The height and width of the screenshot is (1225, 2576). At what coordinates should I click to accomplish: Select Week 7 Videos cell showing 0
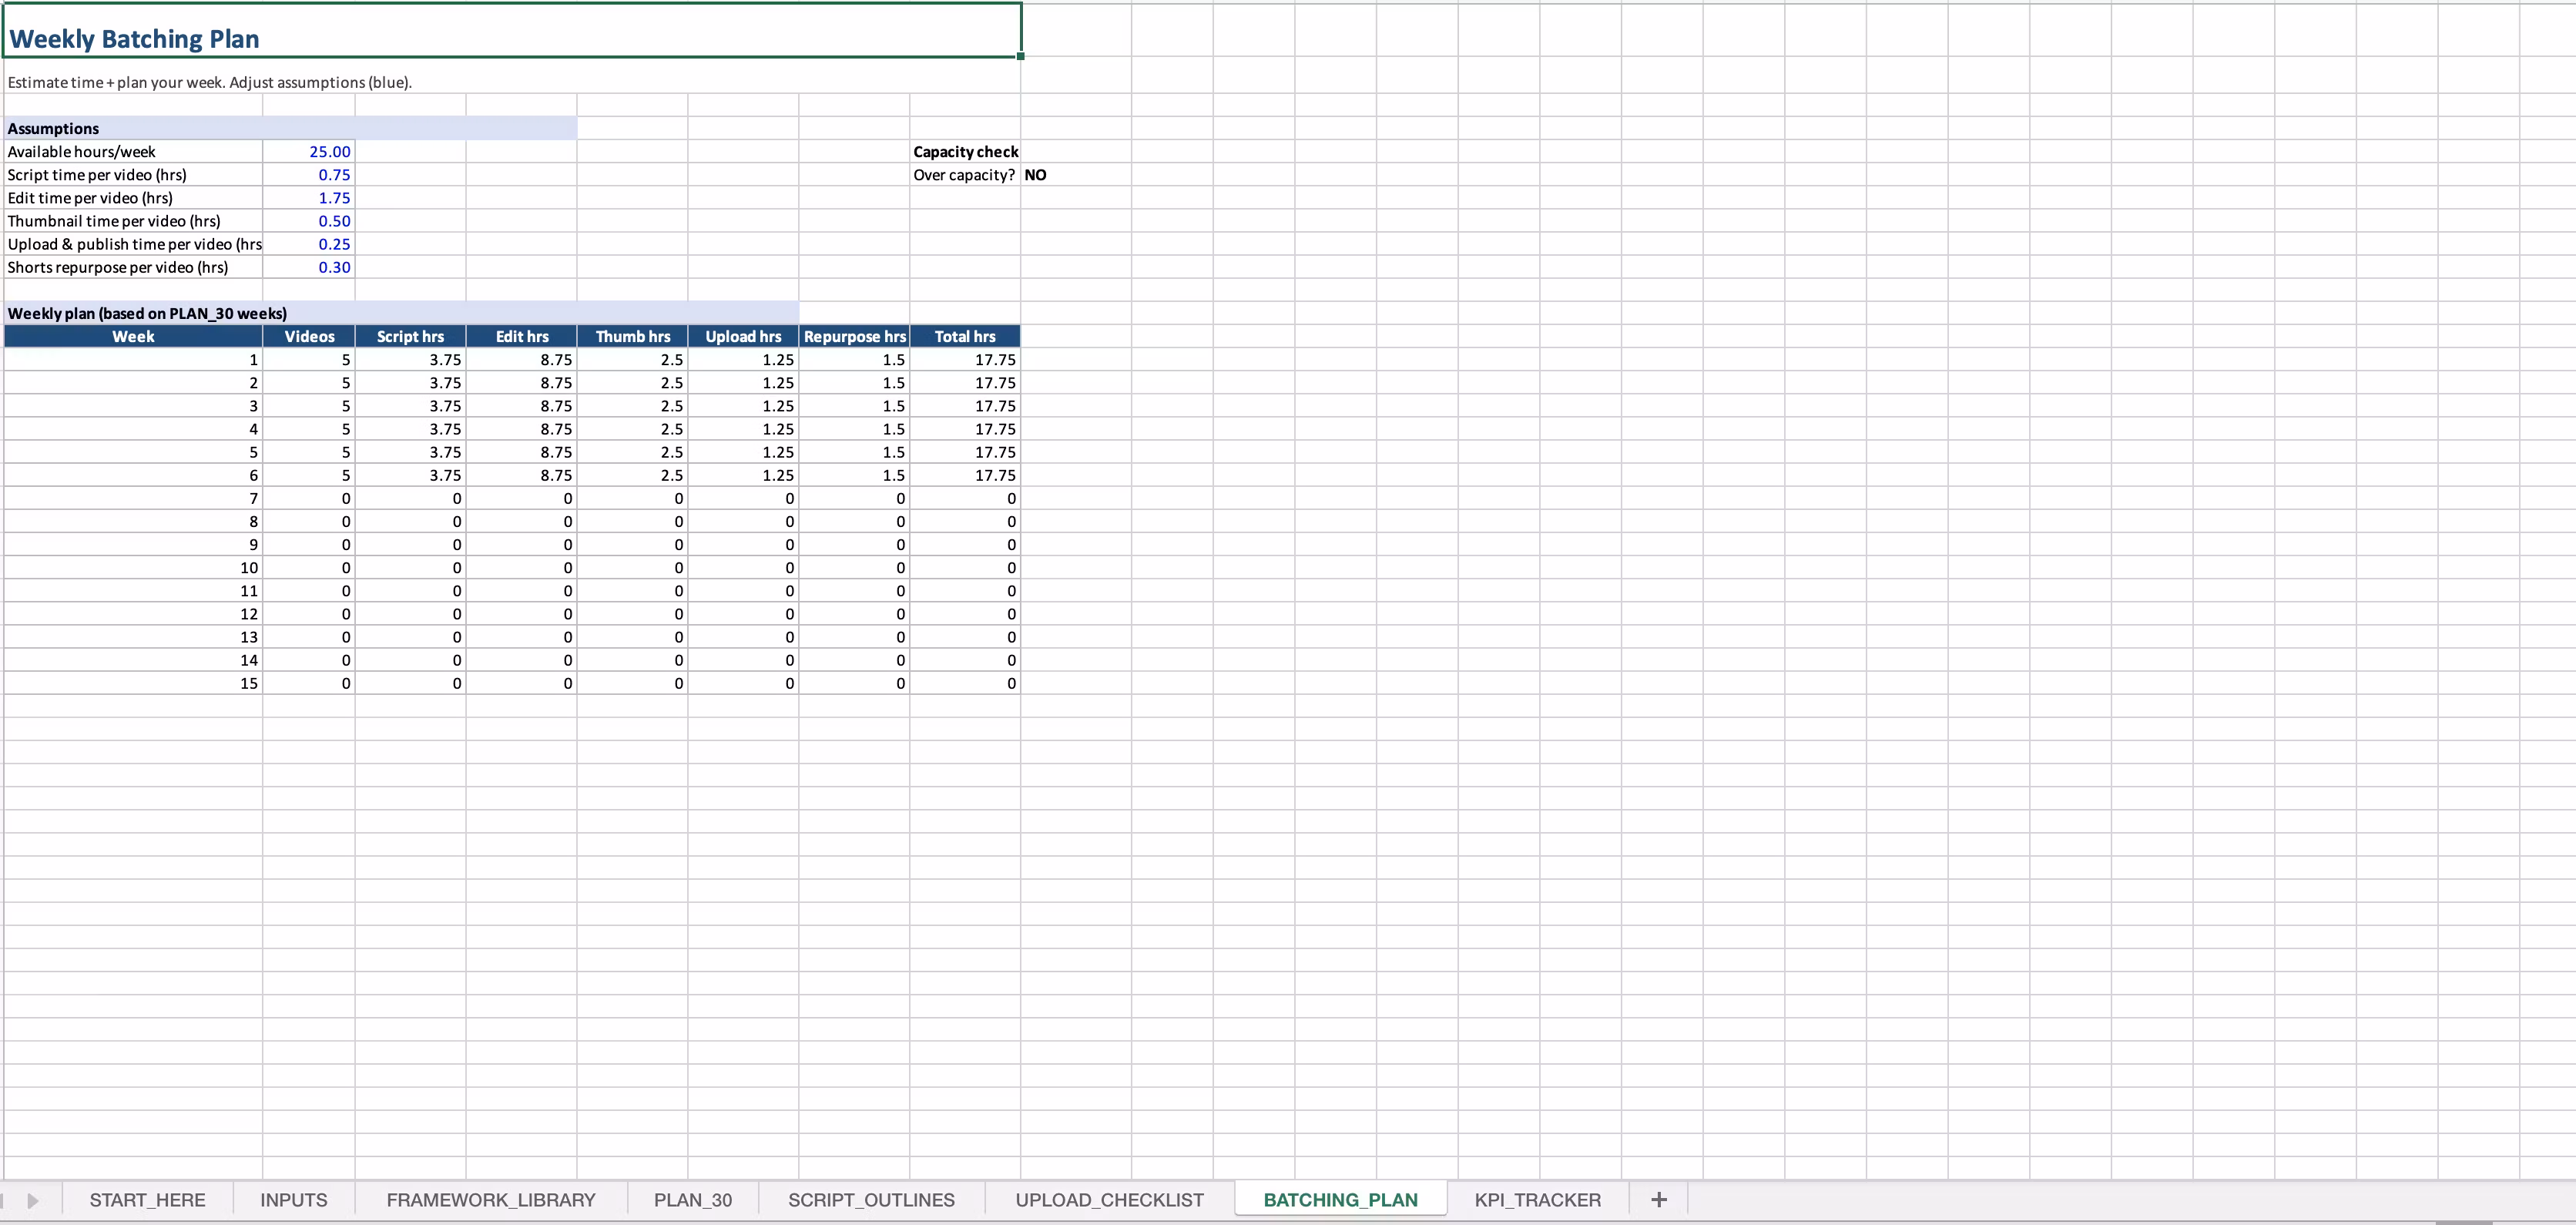(309, 498)
